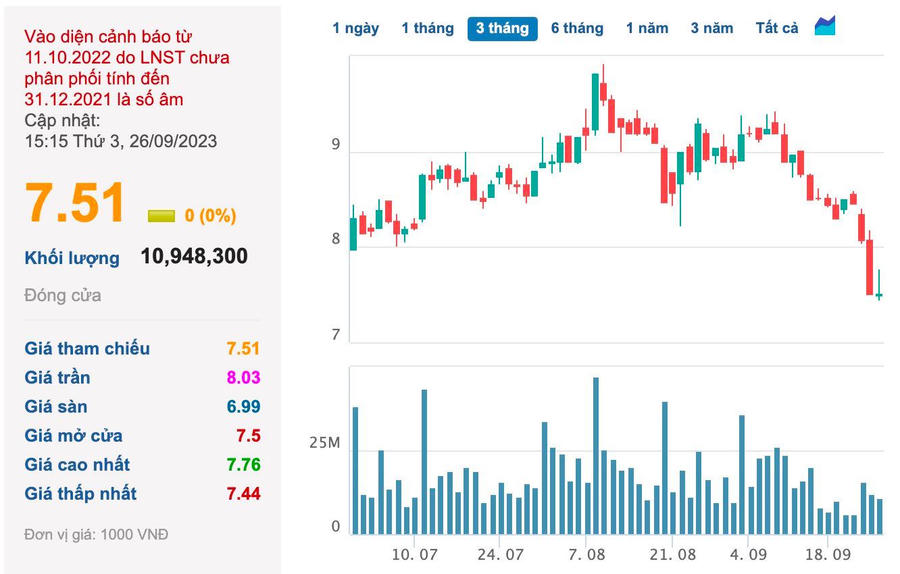Select the Khối lượng volume label
This screenshot has height=574, width=900.
point(72,258)
